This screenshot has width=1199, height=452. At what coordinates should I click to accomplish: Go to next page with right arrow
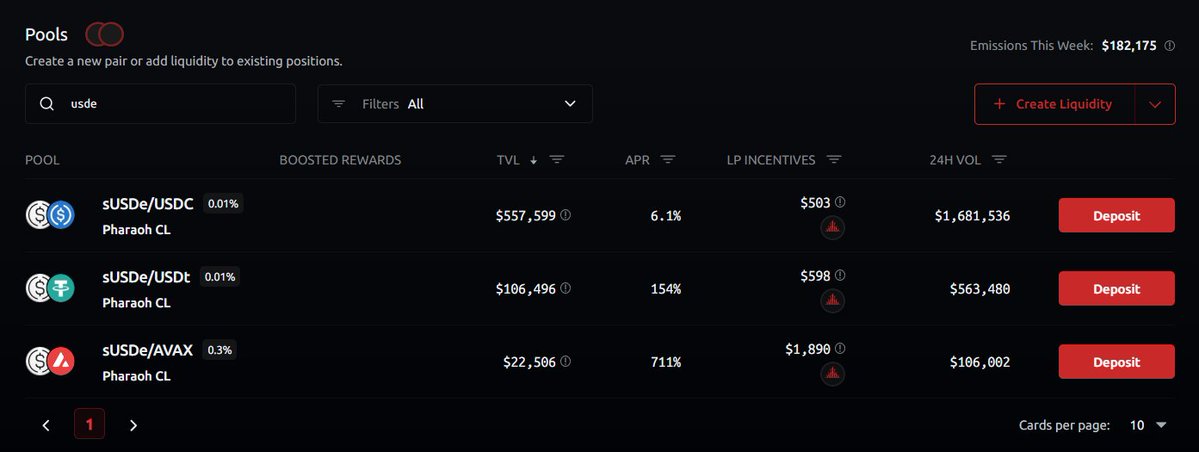click(133, 425)
